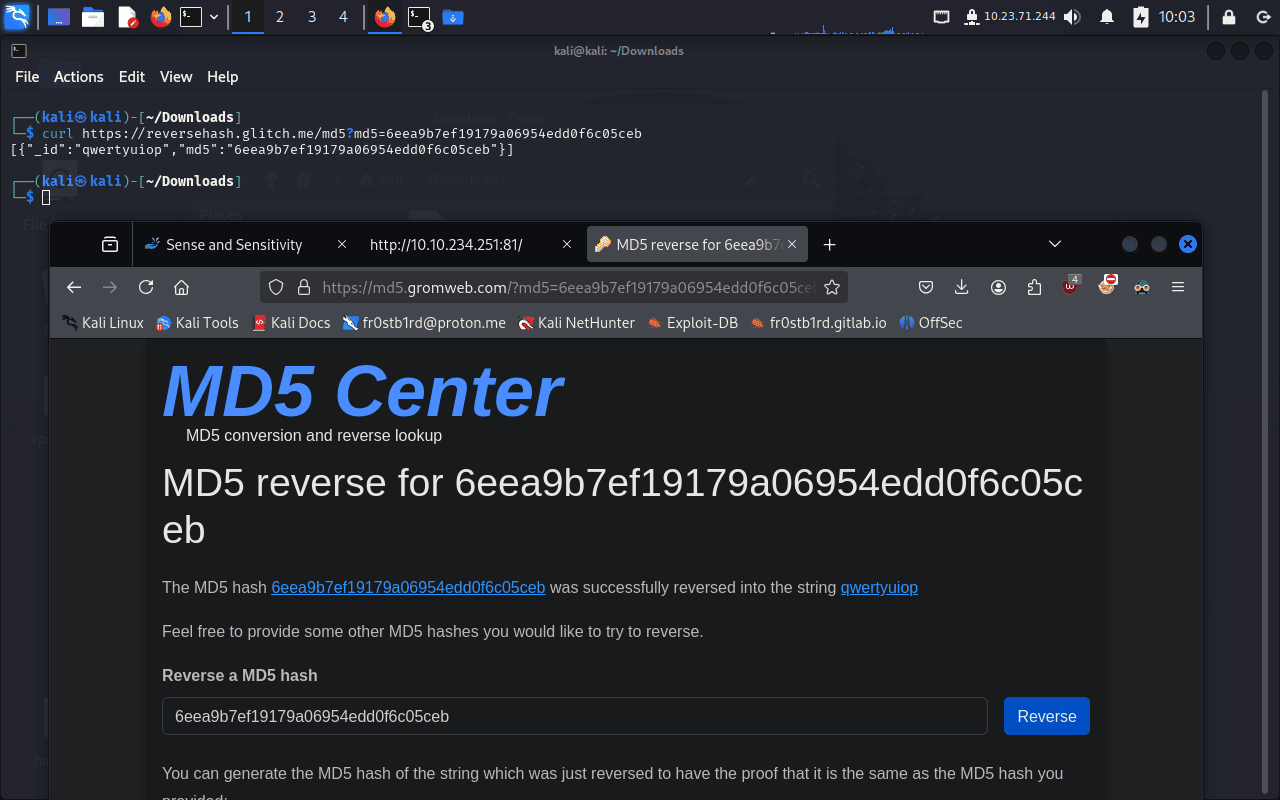Open the terminal Actions menu
This screenshot has height=800, width=1280.
(78, 77)
